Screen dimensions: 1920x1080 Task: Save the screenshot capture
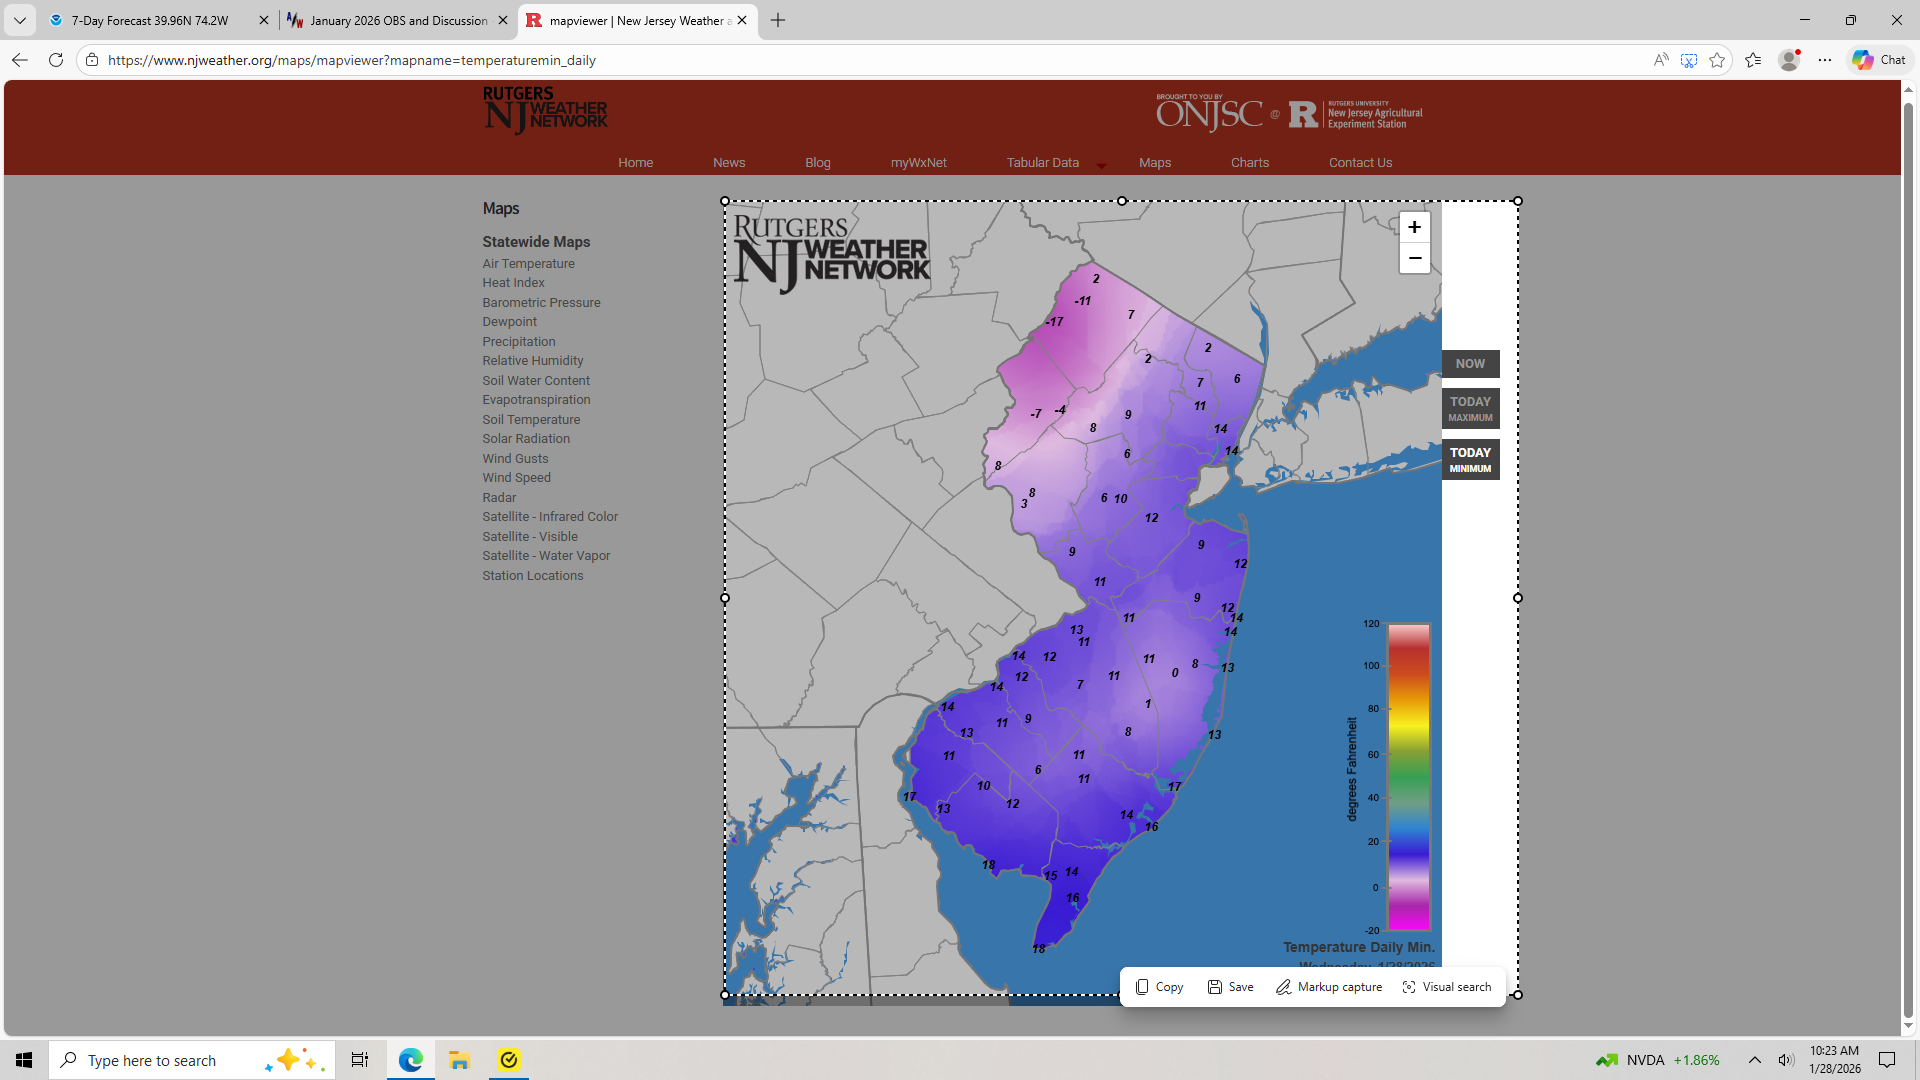(x=1230, y=987)
